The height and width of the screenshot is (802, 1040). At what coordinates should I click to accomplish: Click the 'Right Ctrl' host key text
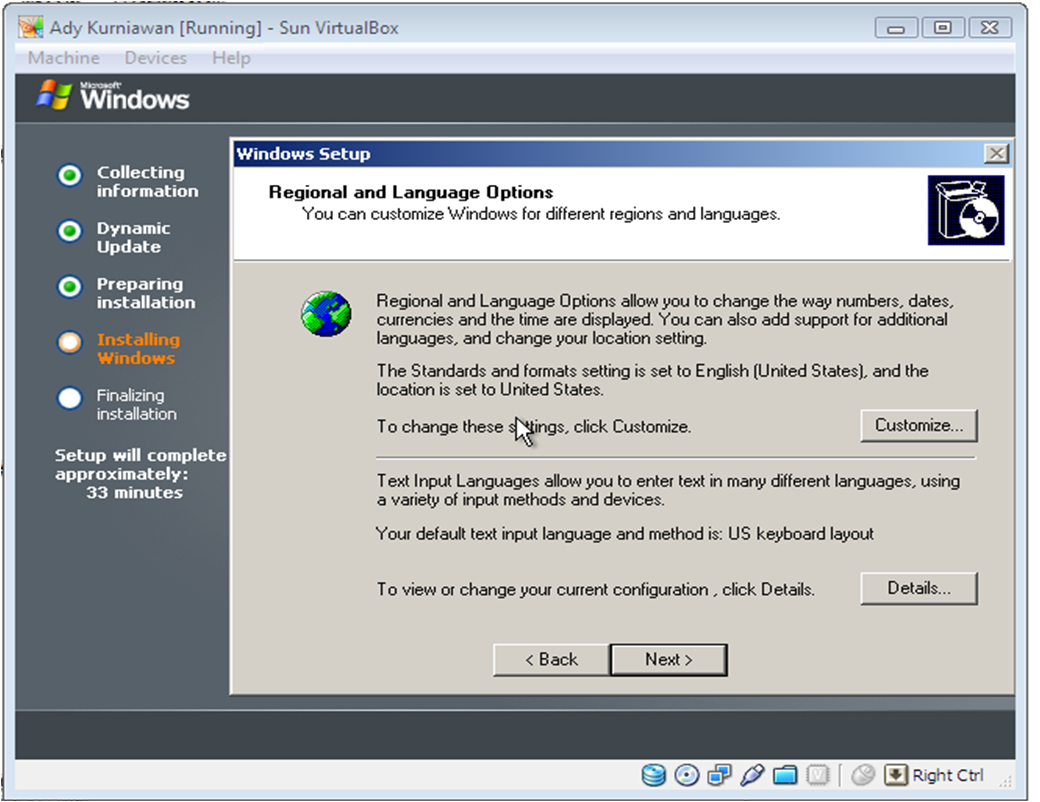(x=948, y=775)
